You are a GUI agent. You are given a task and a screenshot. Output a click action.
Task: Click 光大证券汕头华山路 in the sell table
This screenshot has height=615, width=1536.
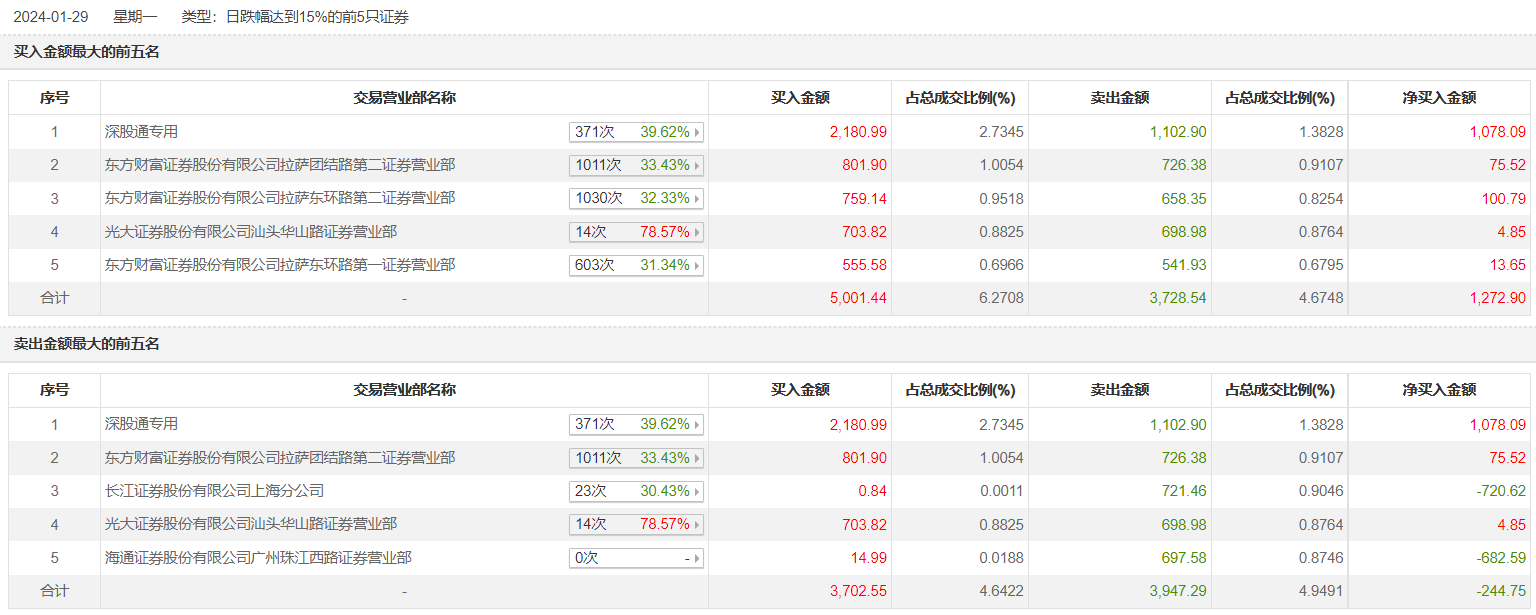(x=250, y=525)
